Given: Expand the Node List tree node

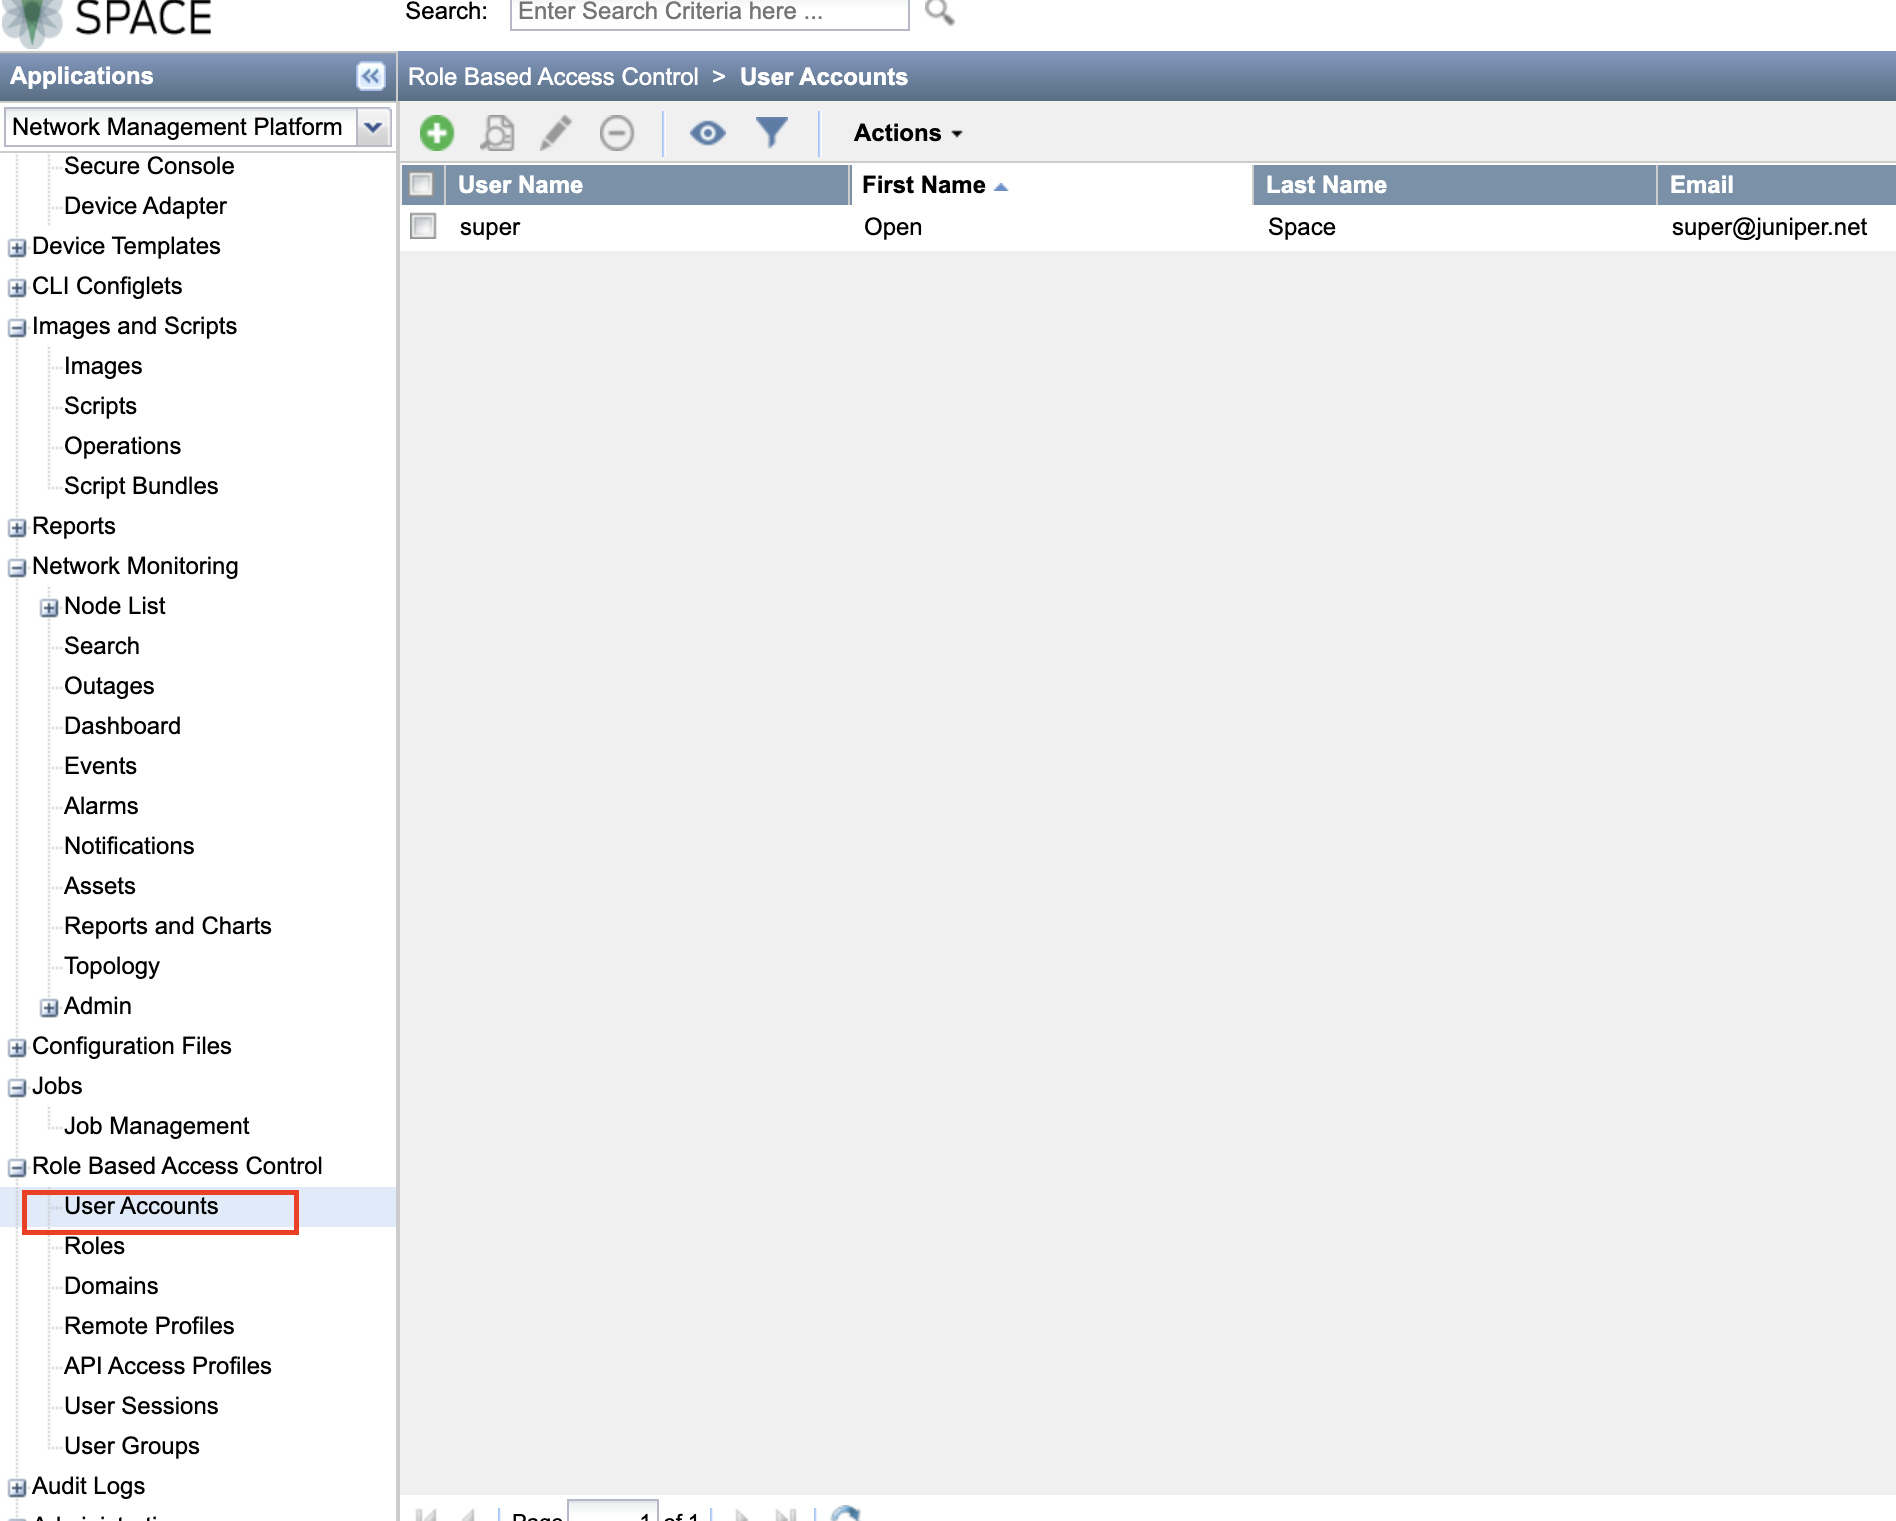Looking at the screenshot, I should click(x=49, y=607).
